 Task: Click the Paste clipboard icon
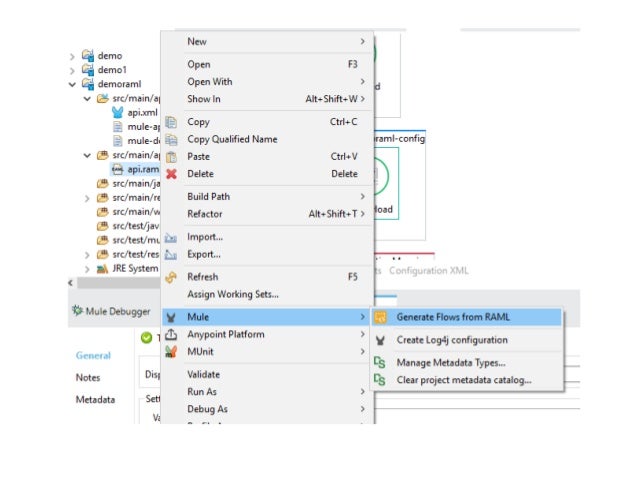point(171,157)
